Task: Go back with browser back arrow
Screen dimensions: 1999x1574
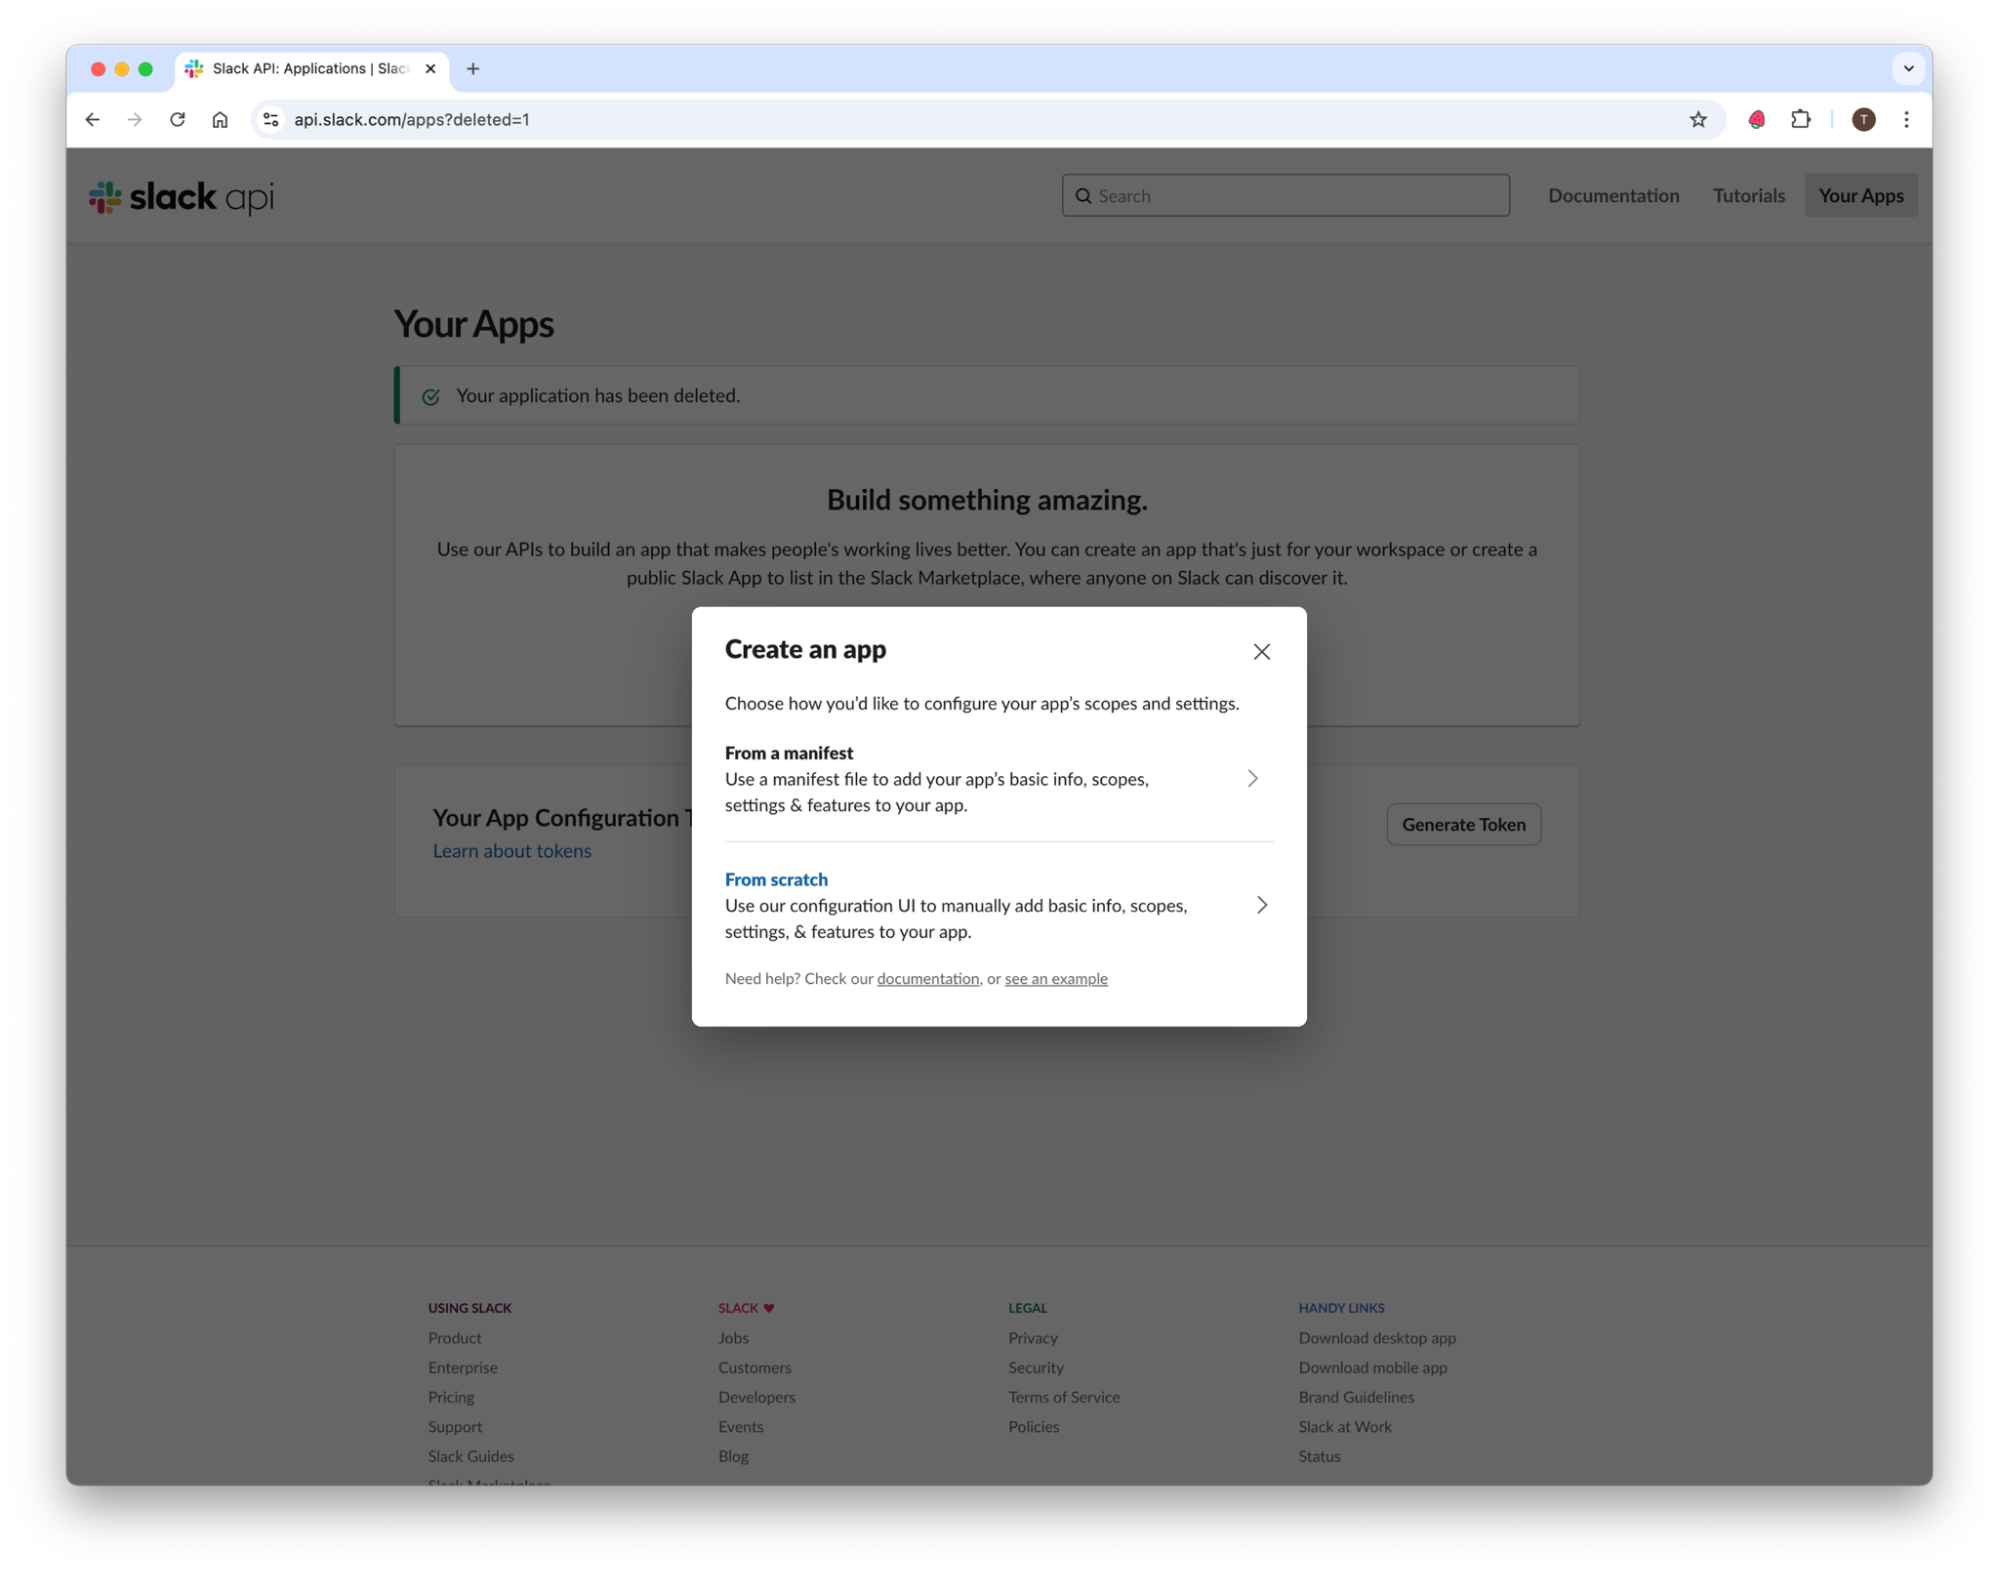Action: pyautogui.click(x=93, y=120)
